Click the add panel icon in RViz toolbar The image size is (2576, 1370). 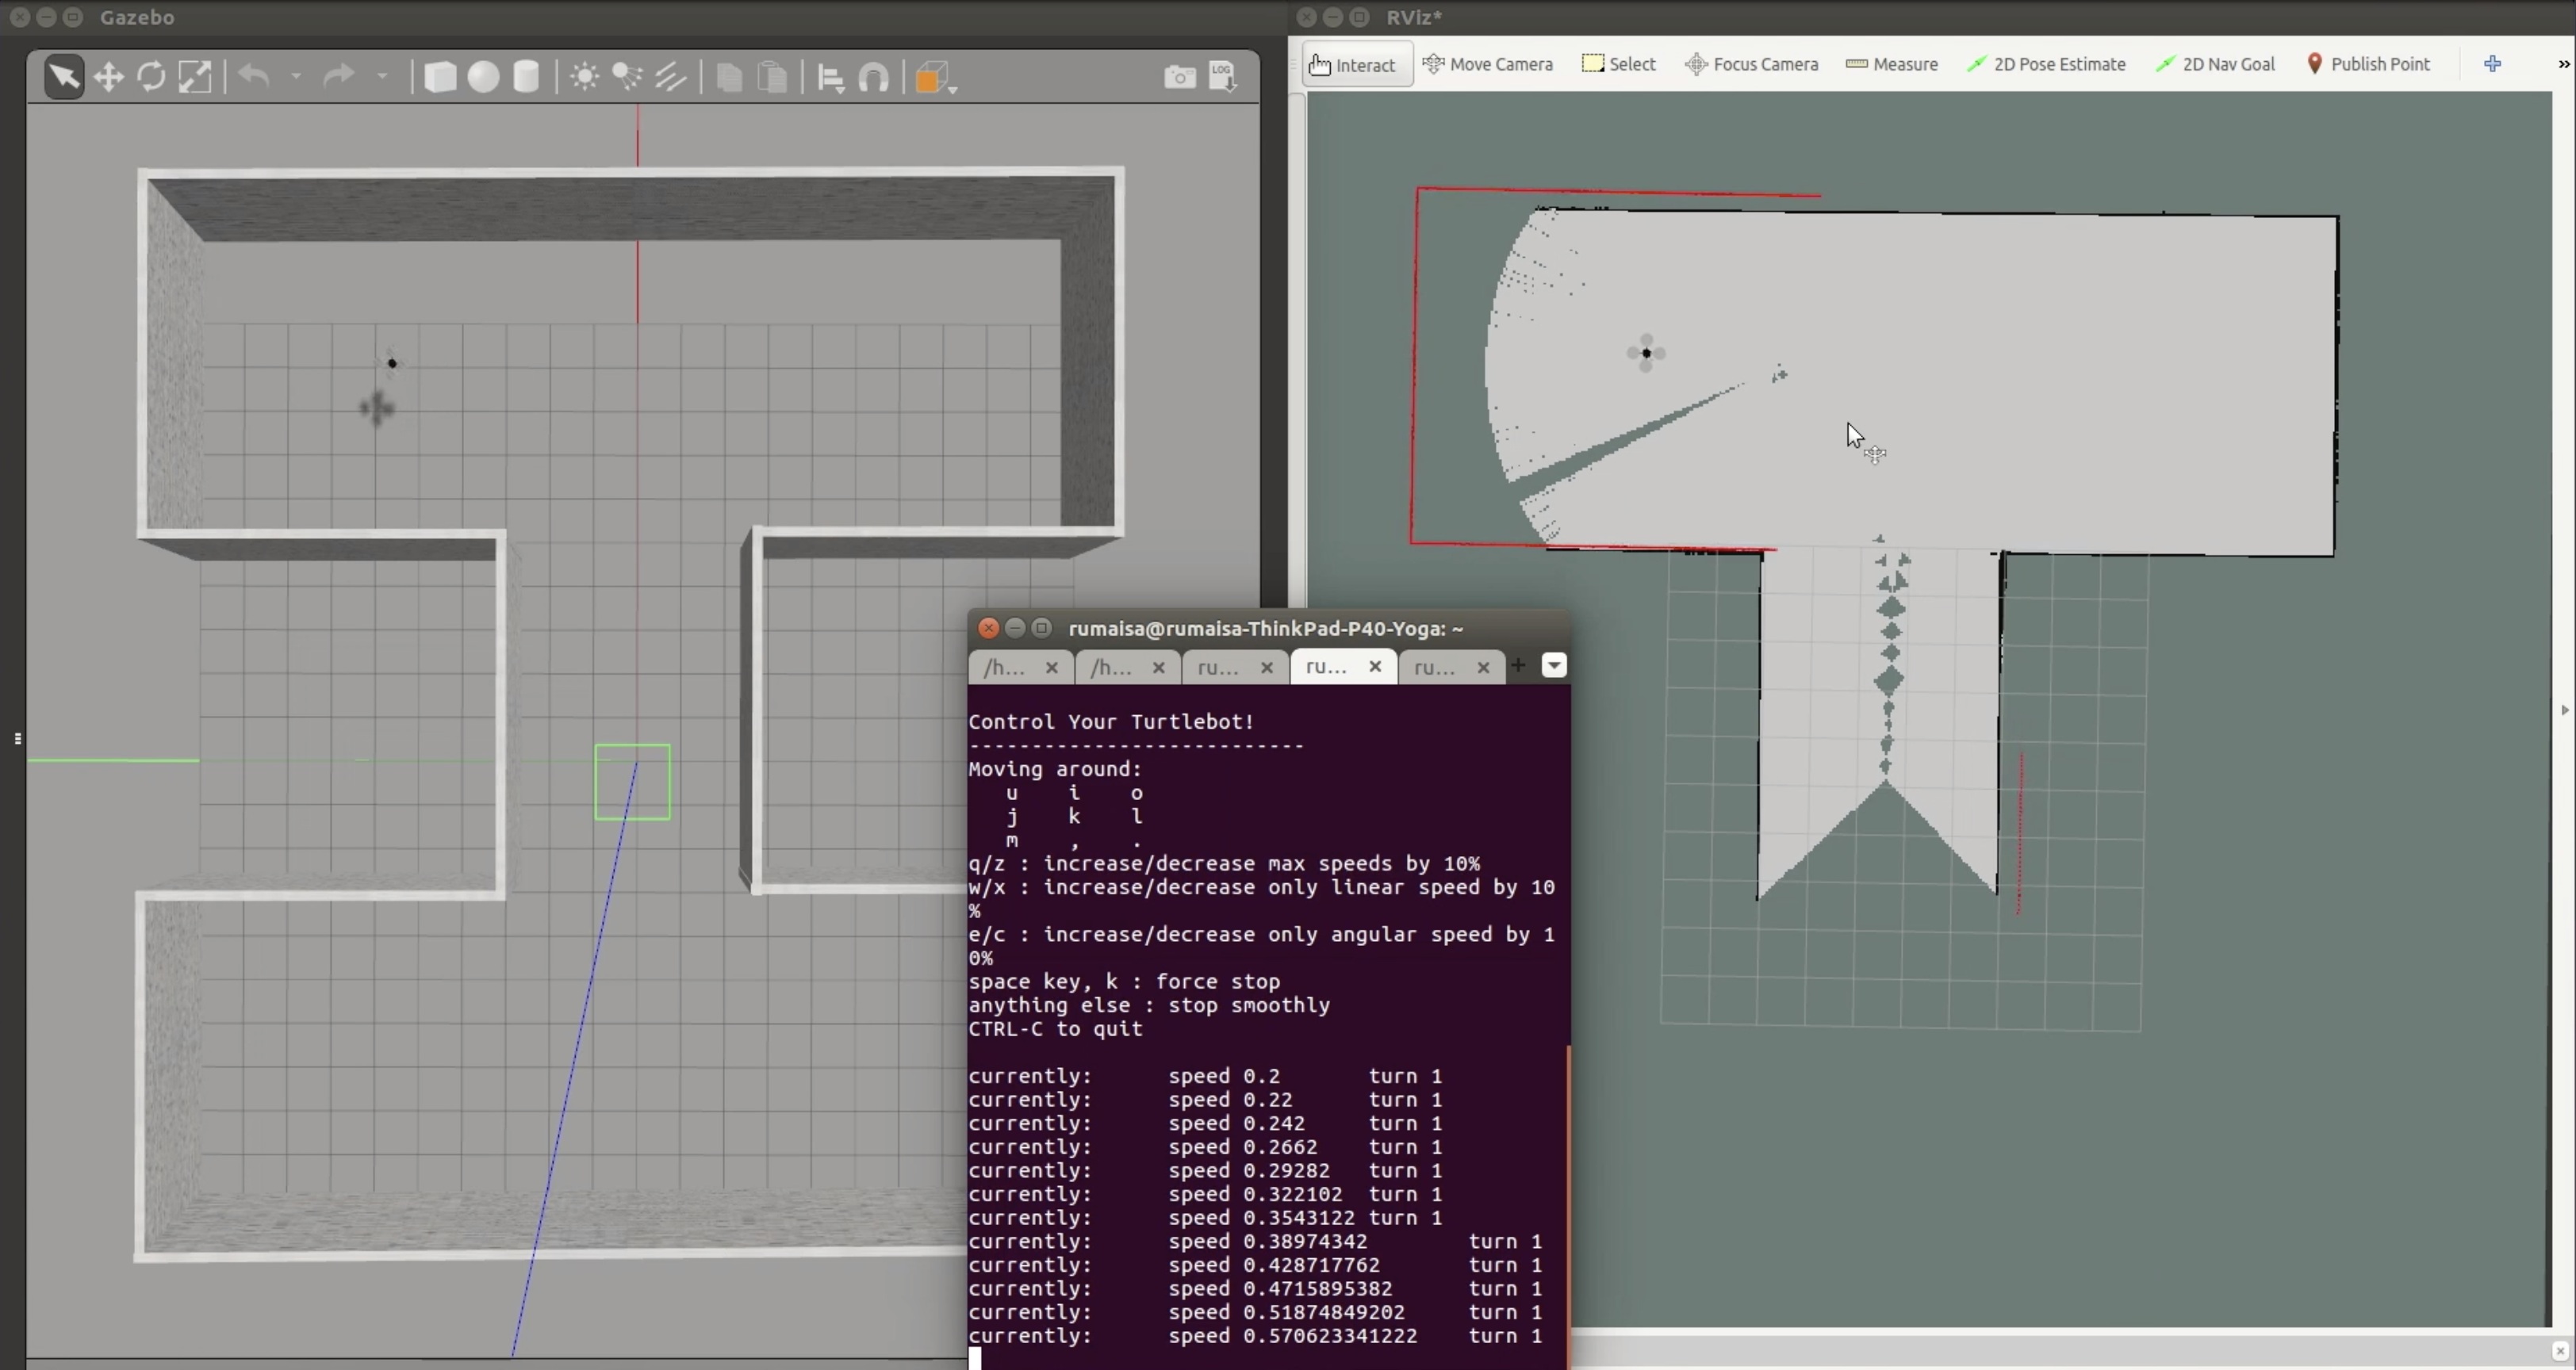(2493, 63)
